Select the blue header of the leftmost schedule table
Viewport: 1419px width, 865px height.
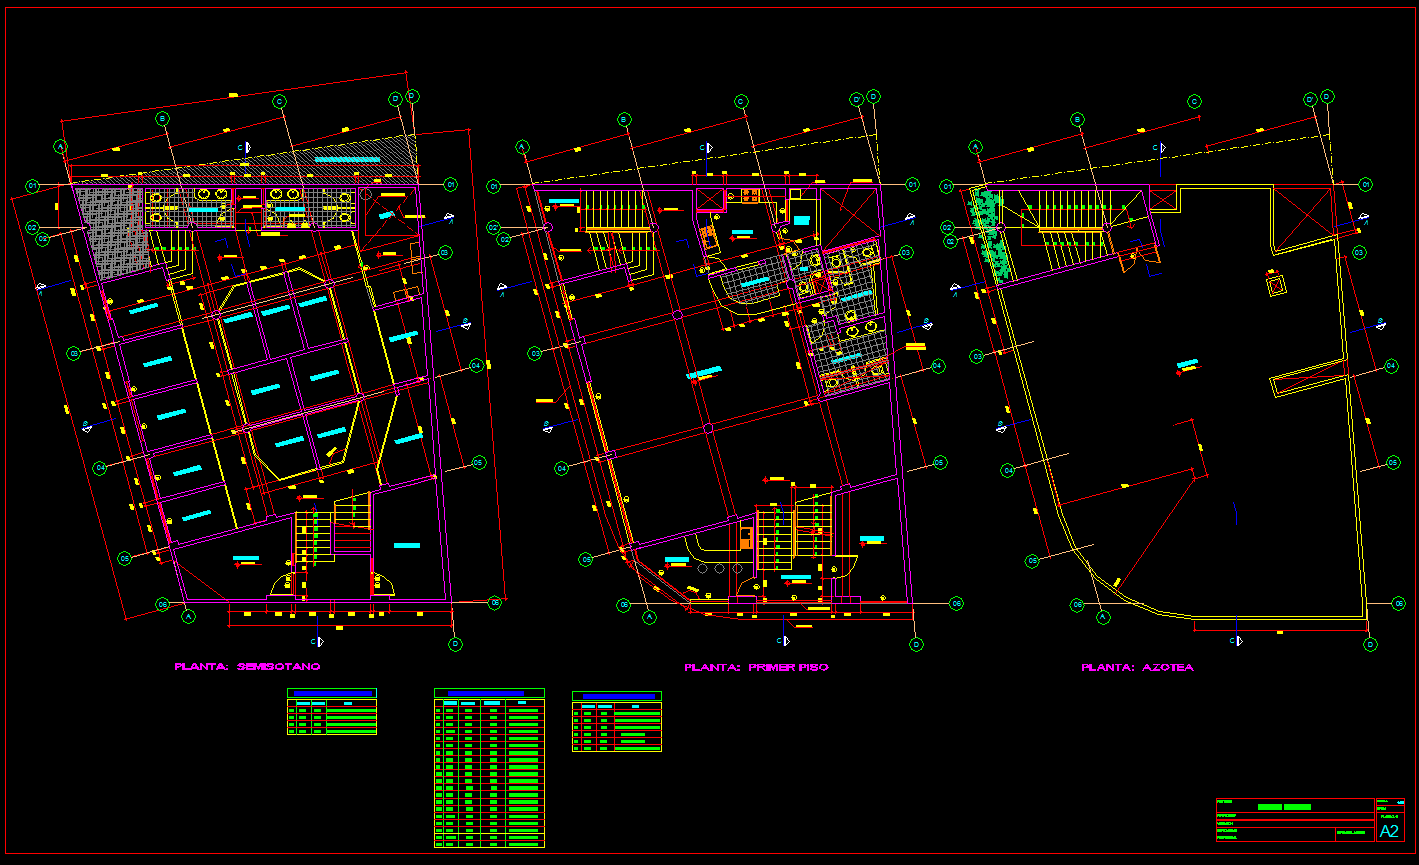pyautogui.click(x=331, y=693)
